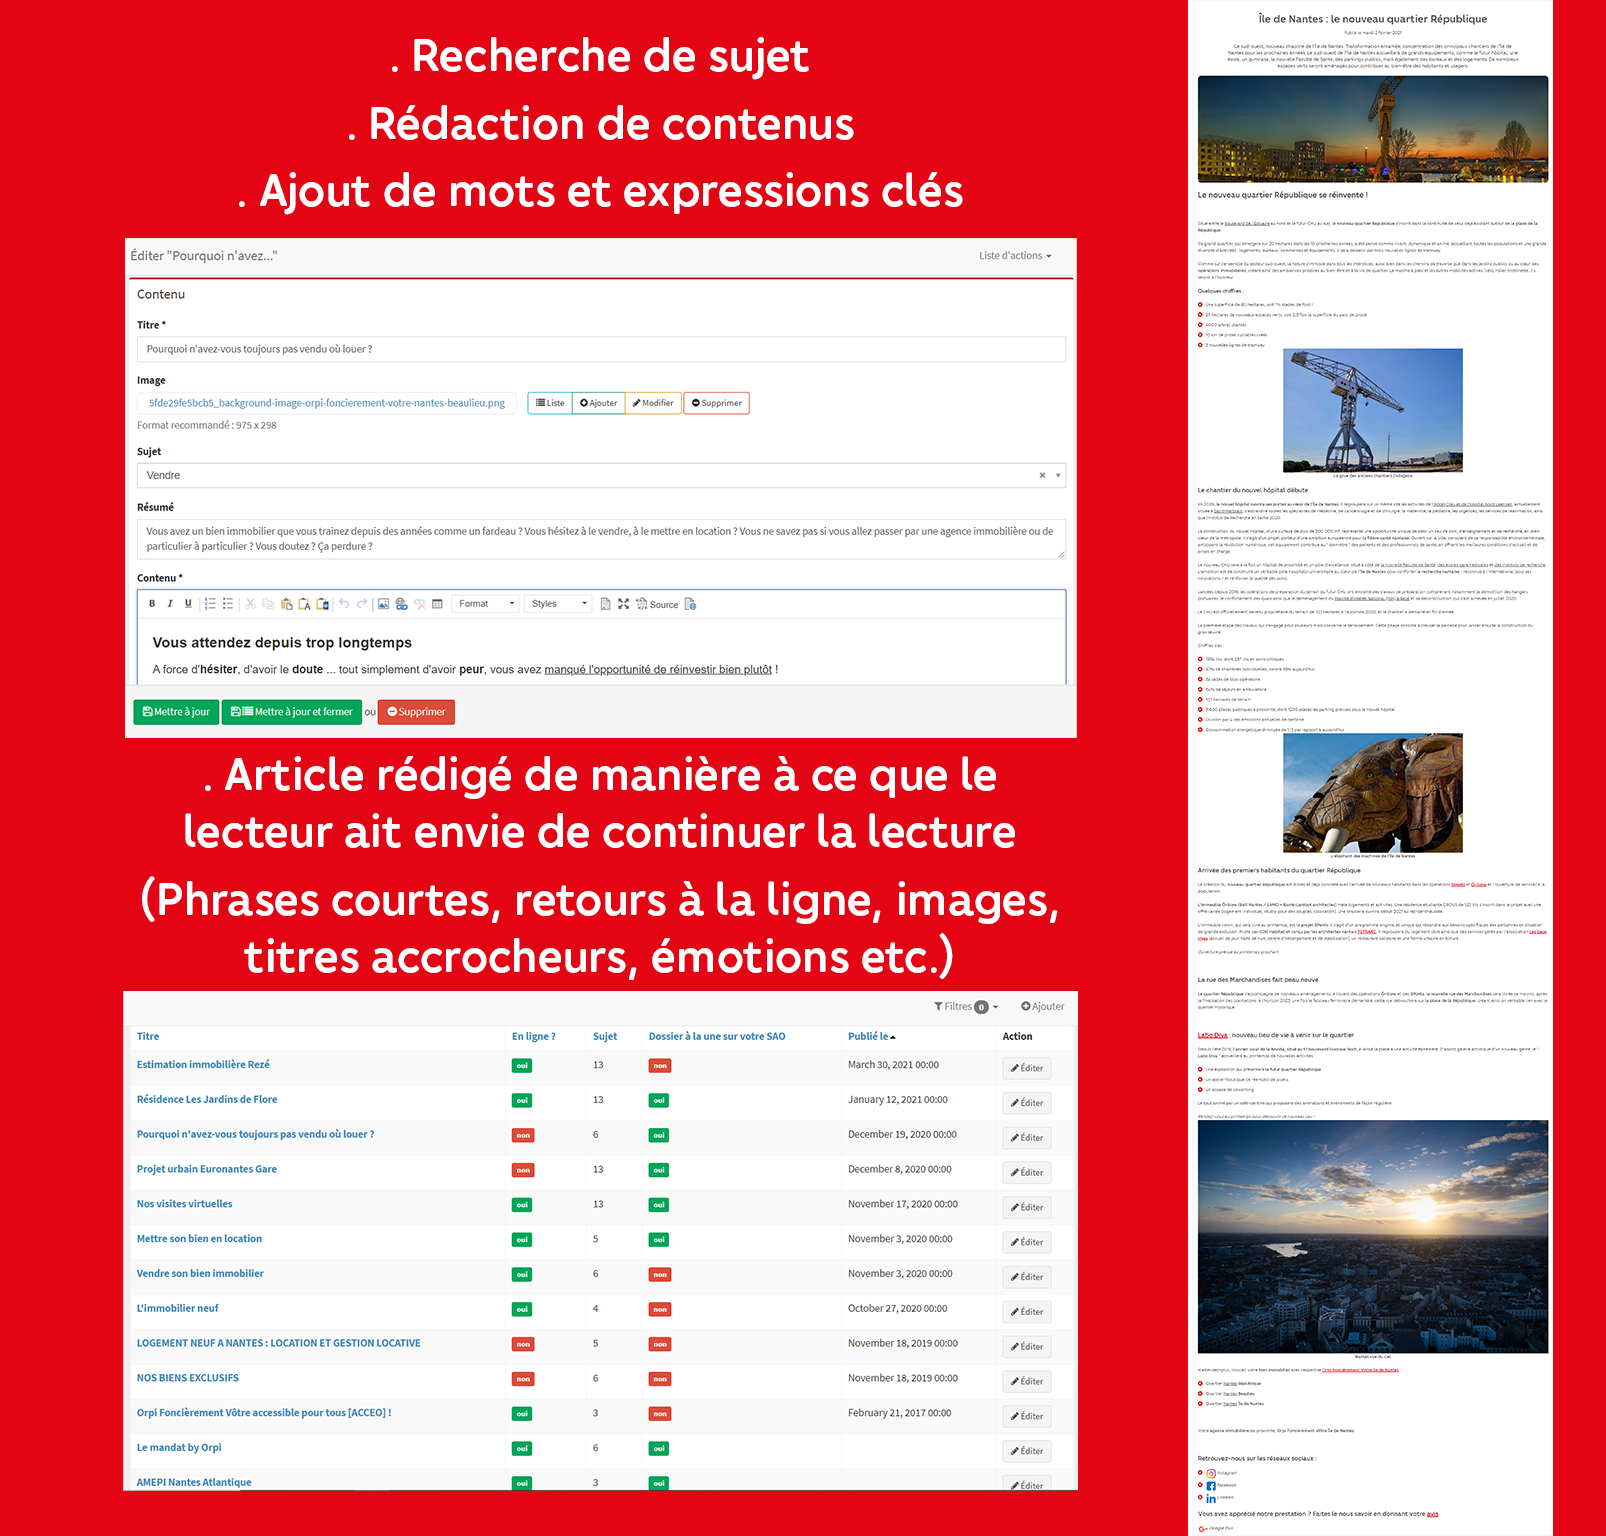
Task: Open the Format dropdown in the editor
Action: (x=484, y=604)
